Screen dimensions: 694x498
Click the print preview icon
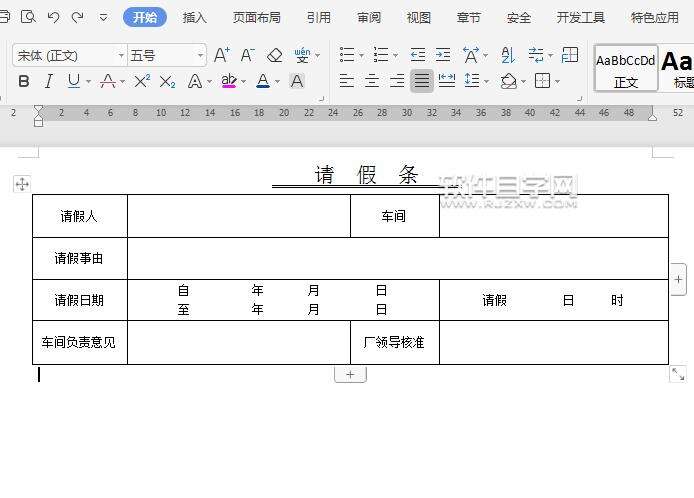(x=28, y=17)
